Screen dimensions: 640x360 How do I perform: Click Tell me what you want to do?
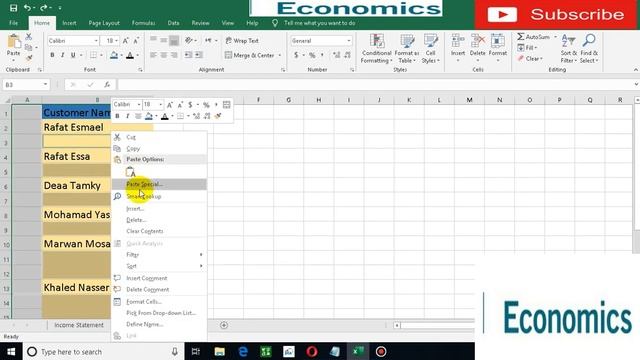[319, 23]
